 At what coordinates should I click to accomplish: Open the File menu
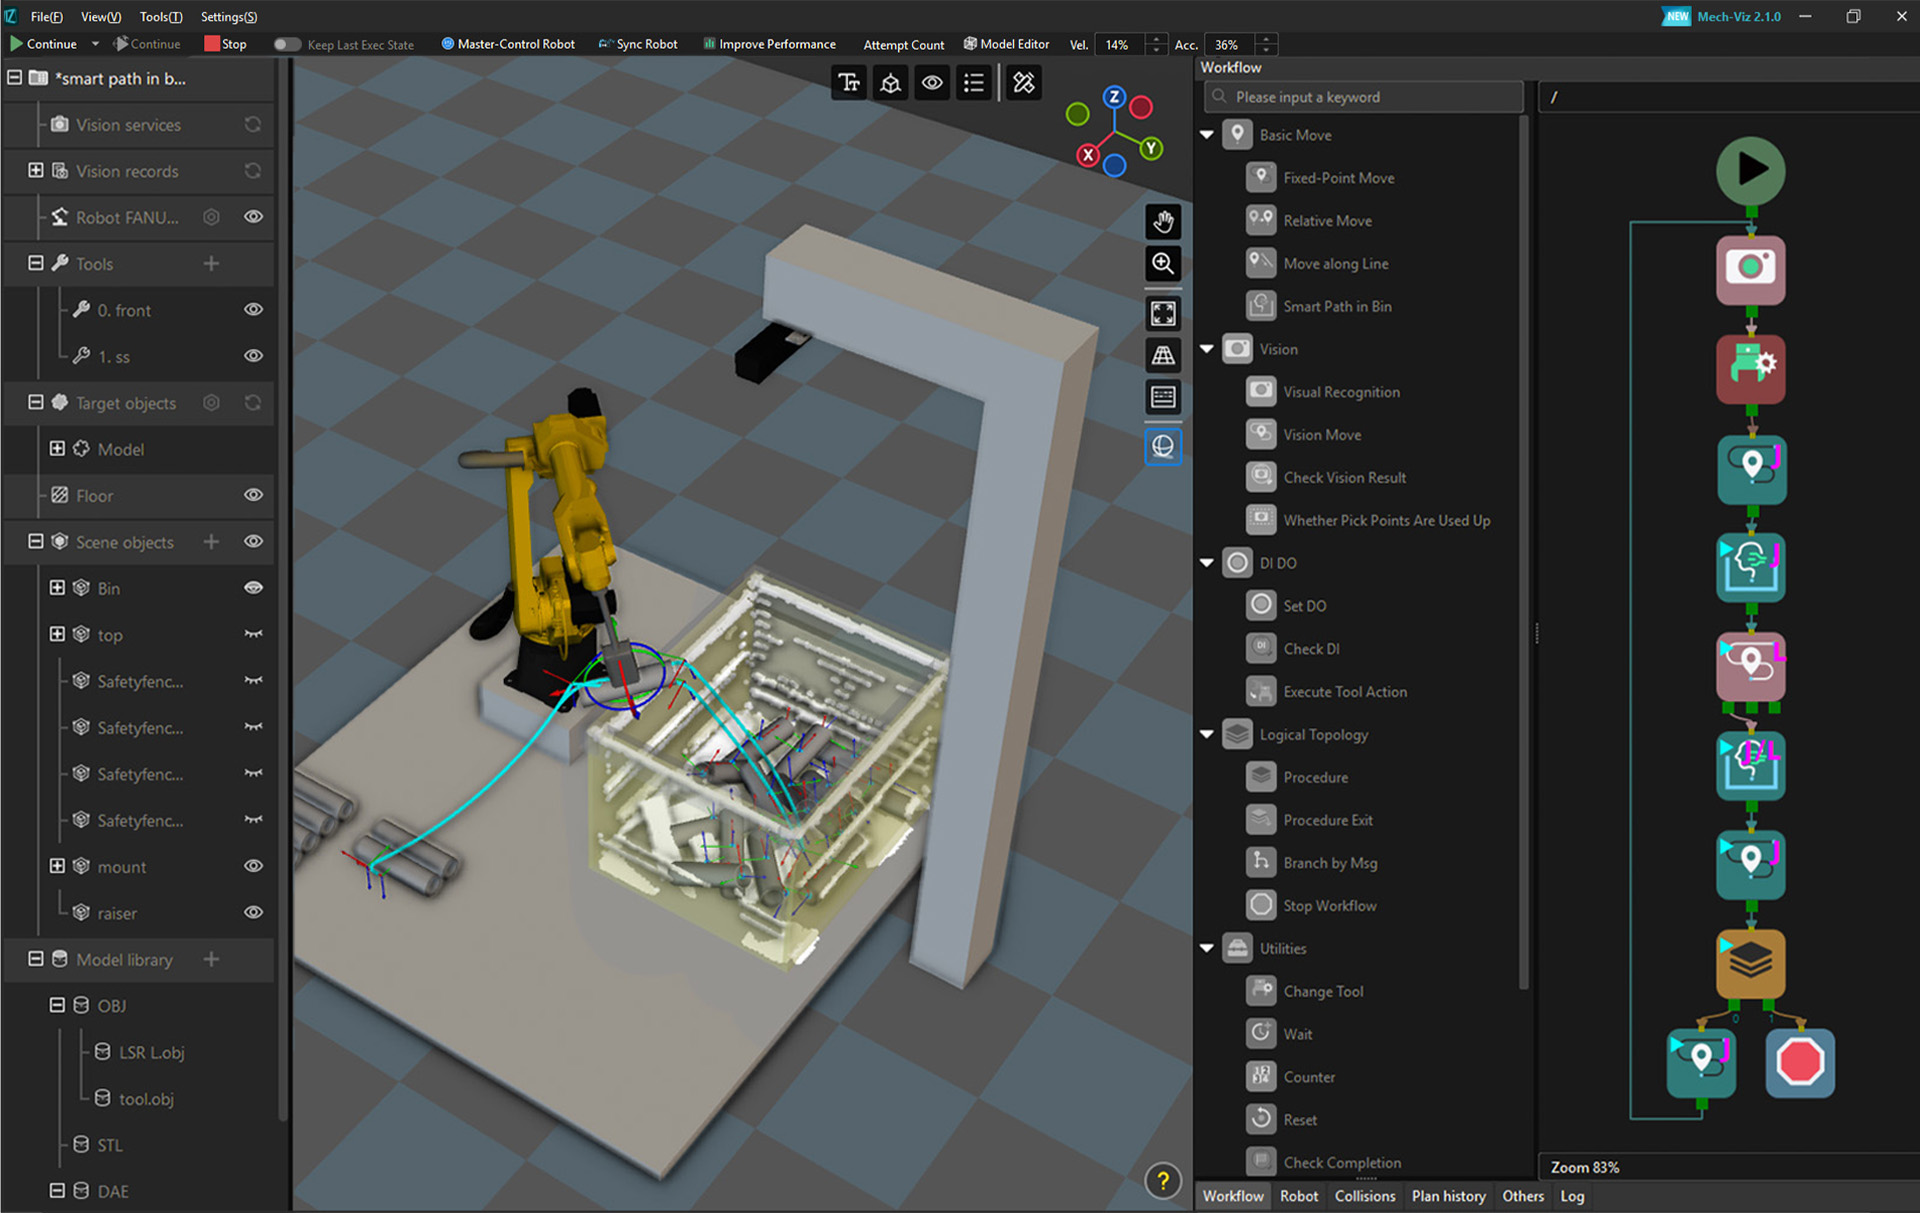(46, 17)
